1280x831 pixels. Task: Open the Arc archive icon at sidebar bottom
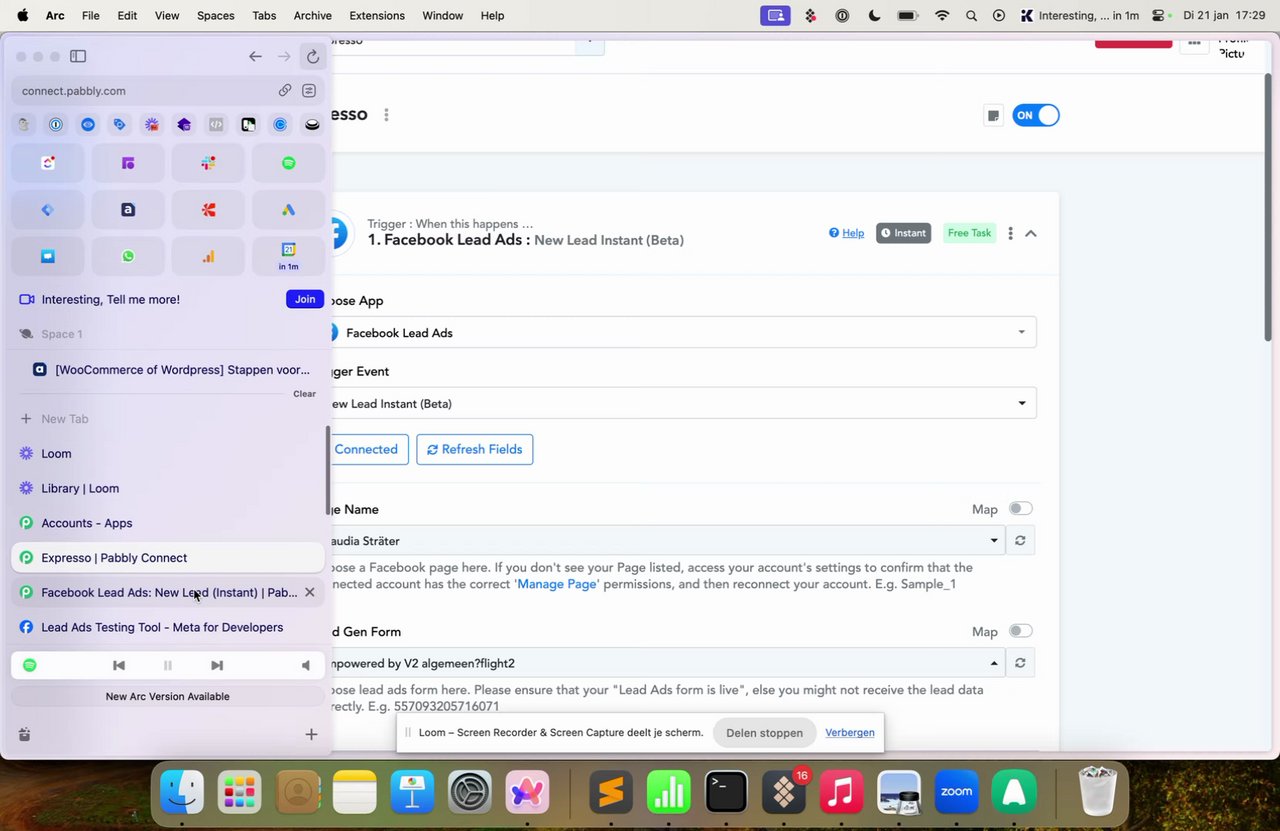24,735
